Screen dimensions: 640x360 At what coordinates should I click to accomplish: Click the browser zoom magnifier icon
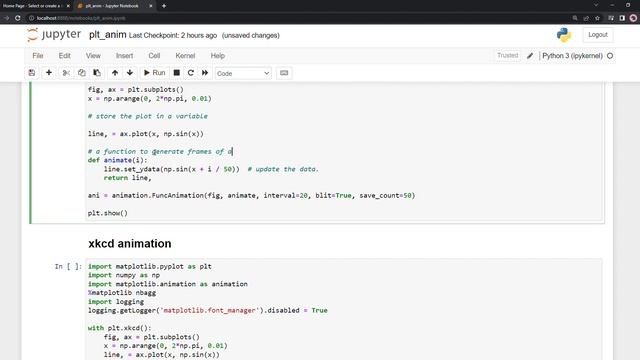(x=575, y=18)
